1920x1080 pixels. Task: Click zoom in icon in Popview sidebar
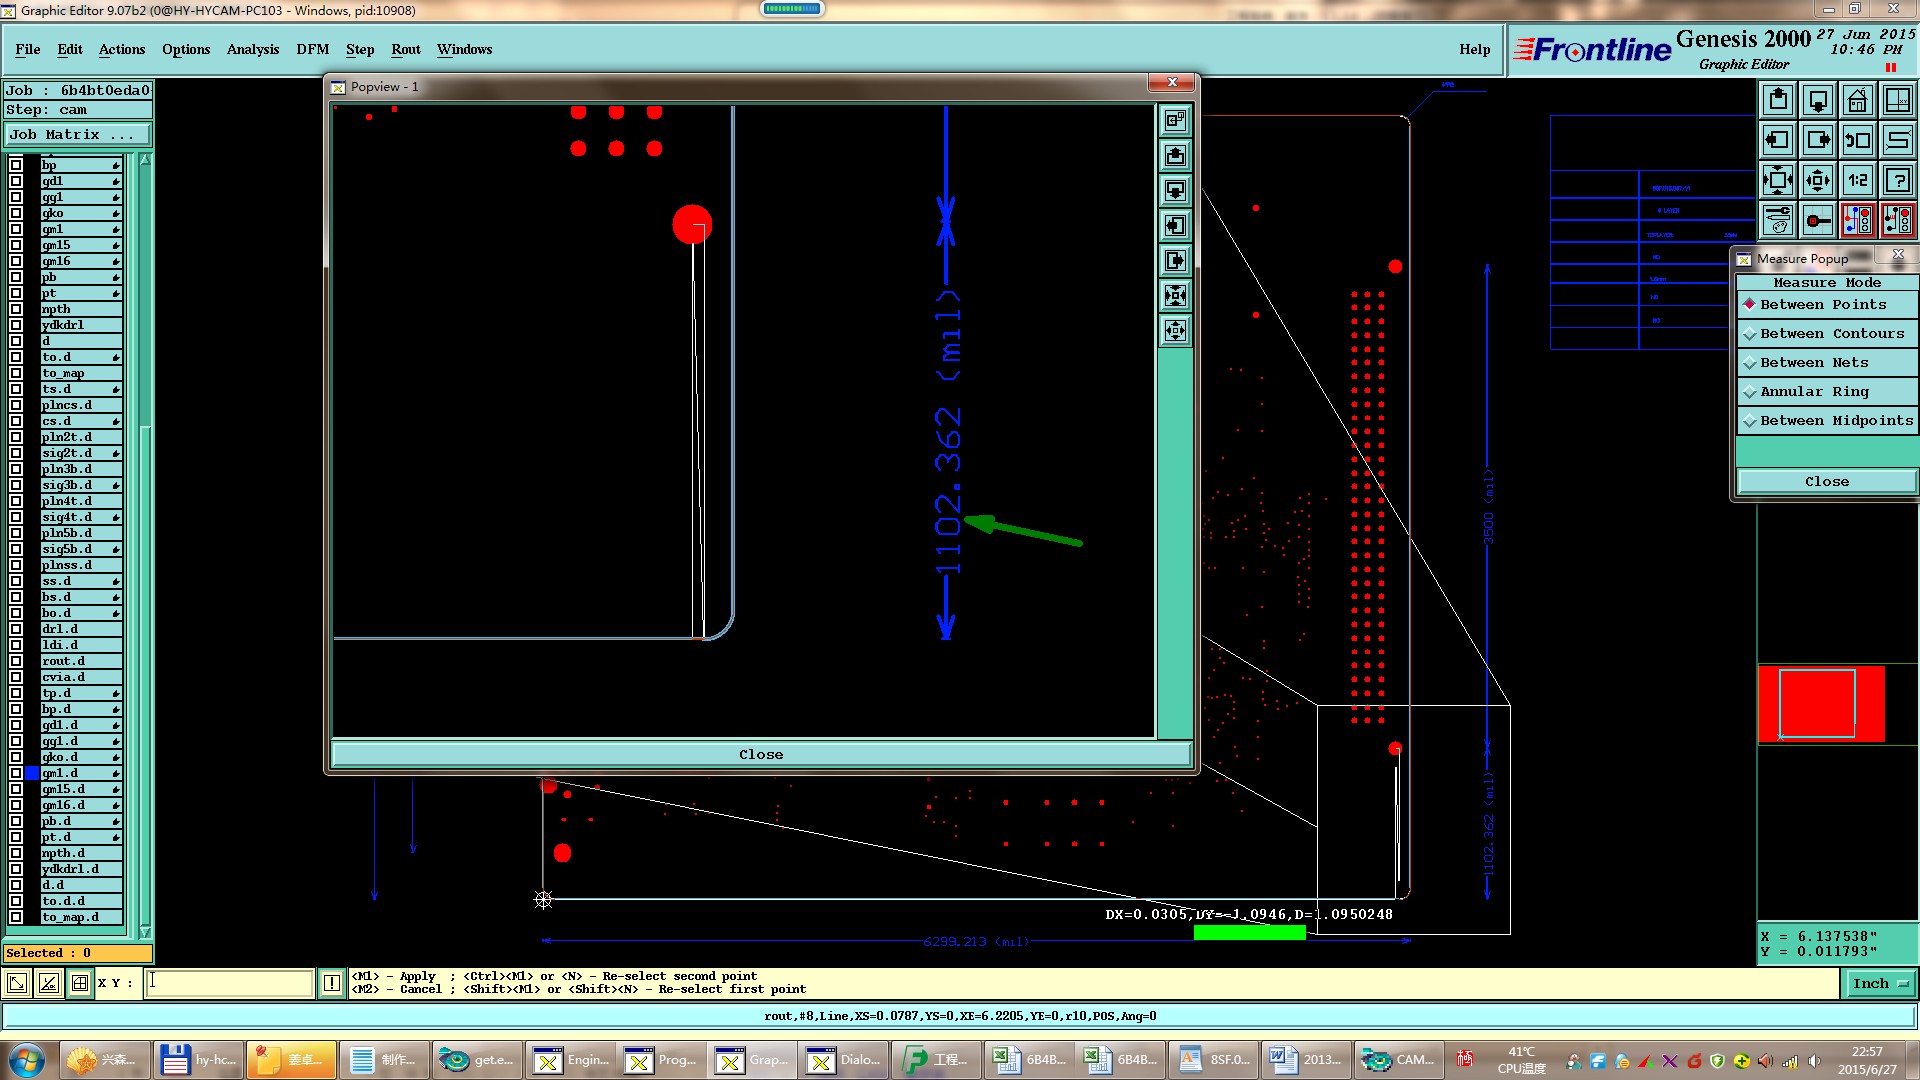[1176, 296]
